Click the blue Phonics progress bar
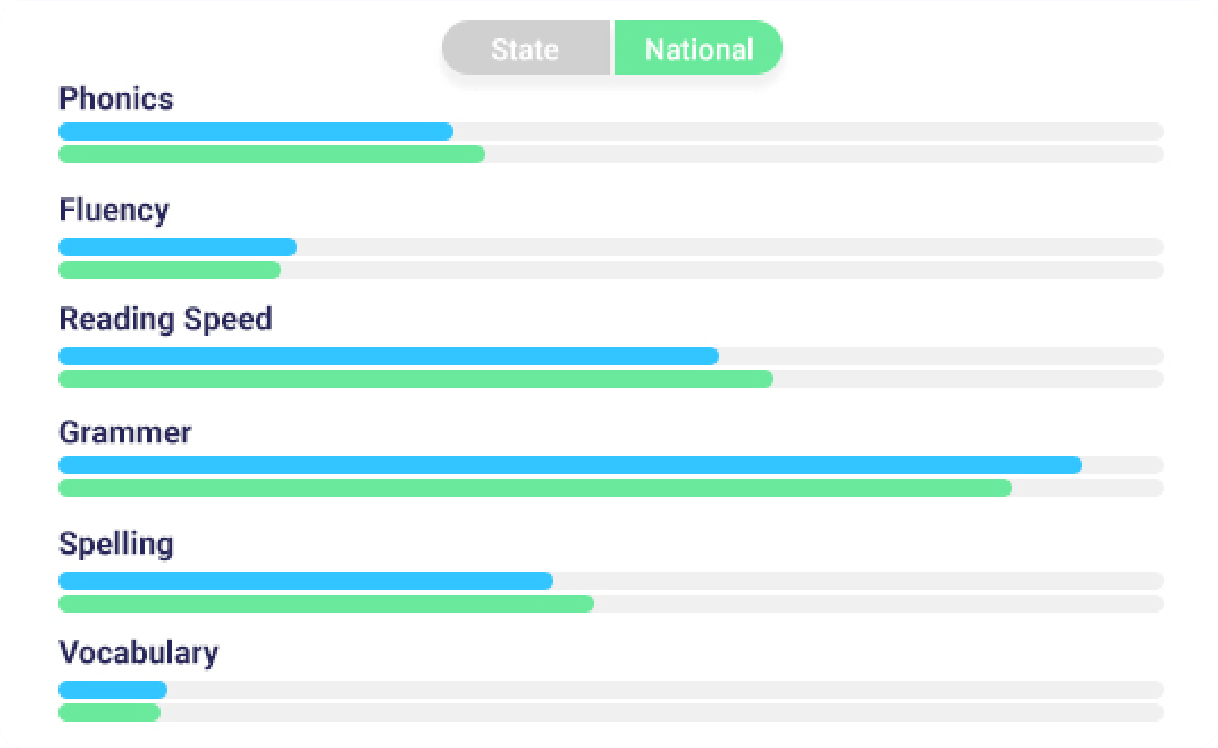Image resolution: width=1218 pixels, height=748 pixels. pyautogui.click(x=256, y=131)
